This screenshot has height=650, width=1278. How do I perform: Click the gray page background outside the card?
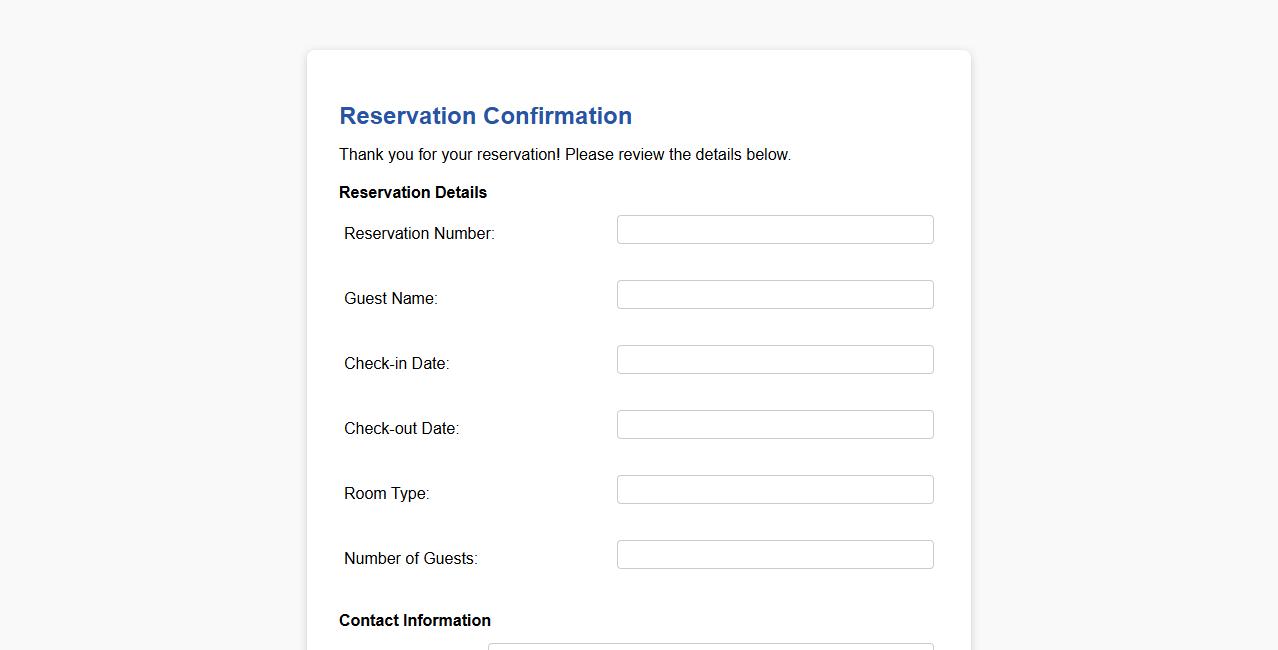(150, 300)
